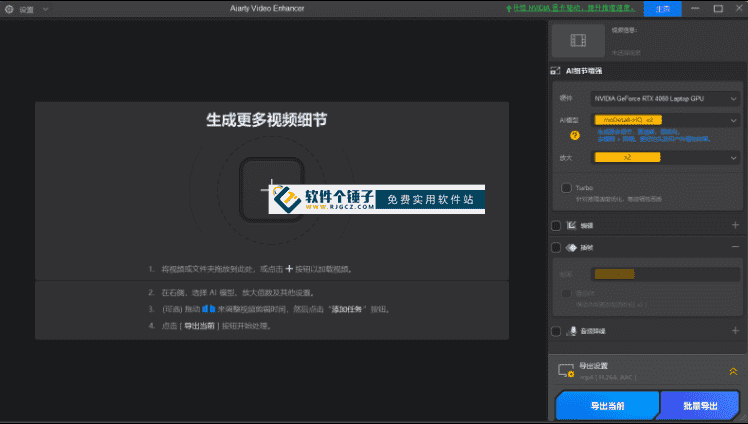Tick the checkbox beside the crop-style edit icon

(x=556, y=226)
